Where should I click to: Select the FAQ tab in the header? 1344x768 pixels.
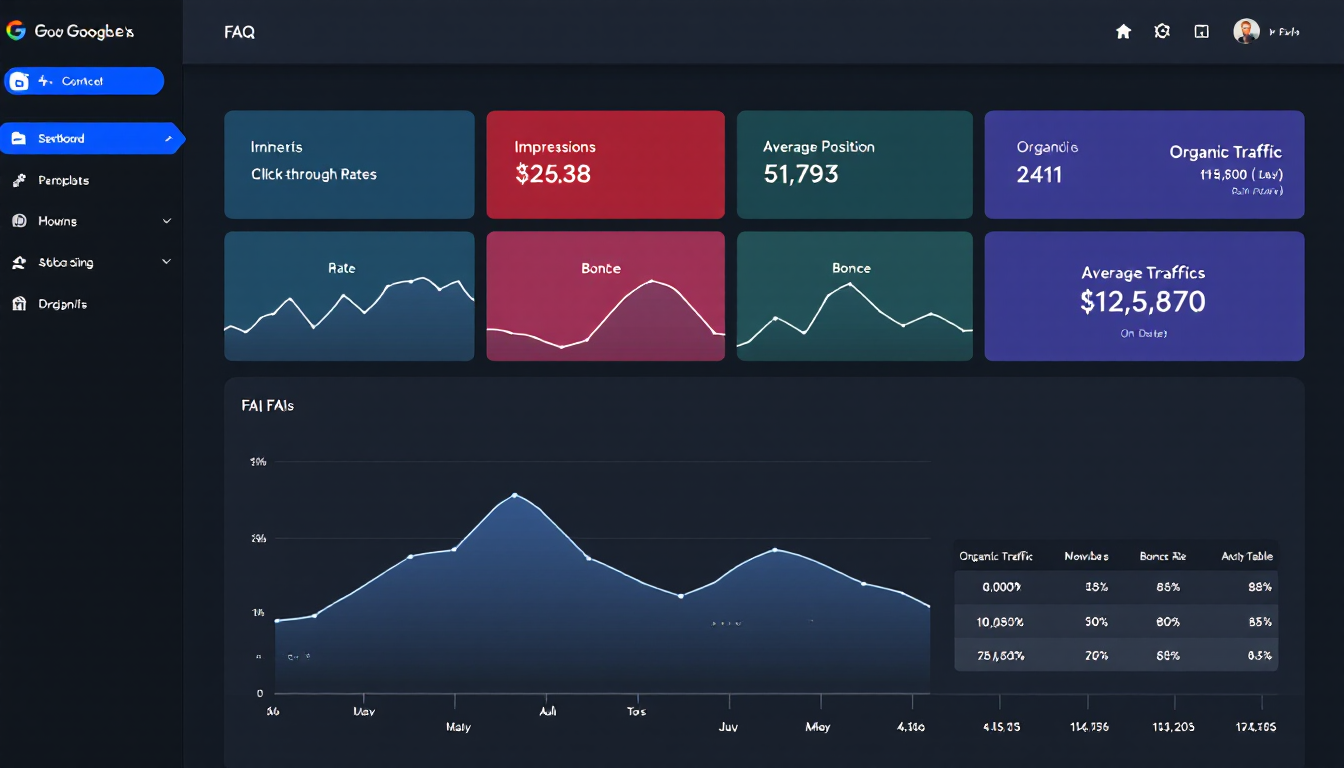coord(240,32)
